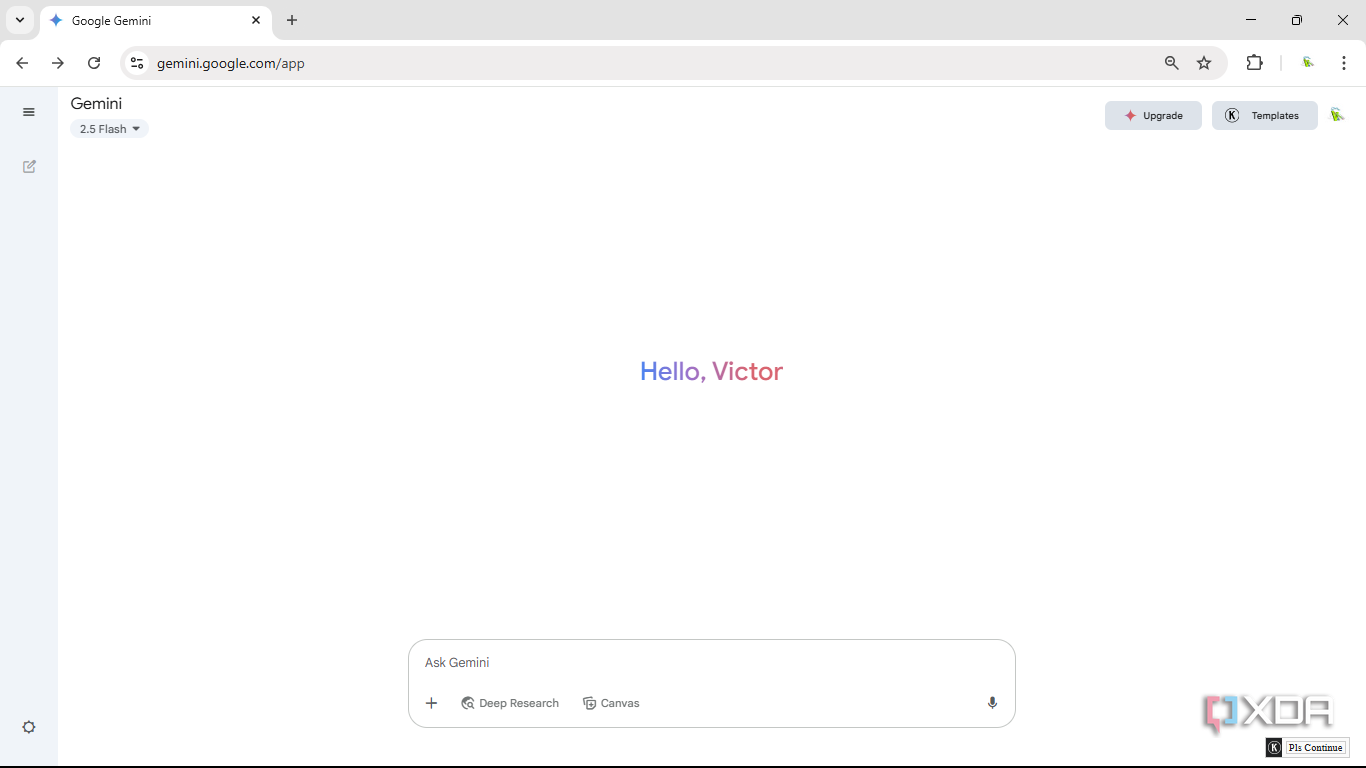Screen dimensions: 1366x768
Task: Enable Deep Research mode
Action: click(510, 703)
